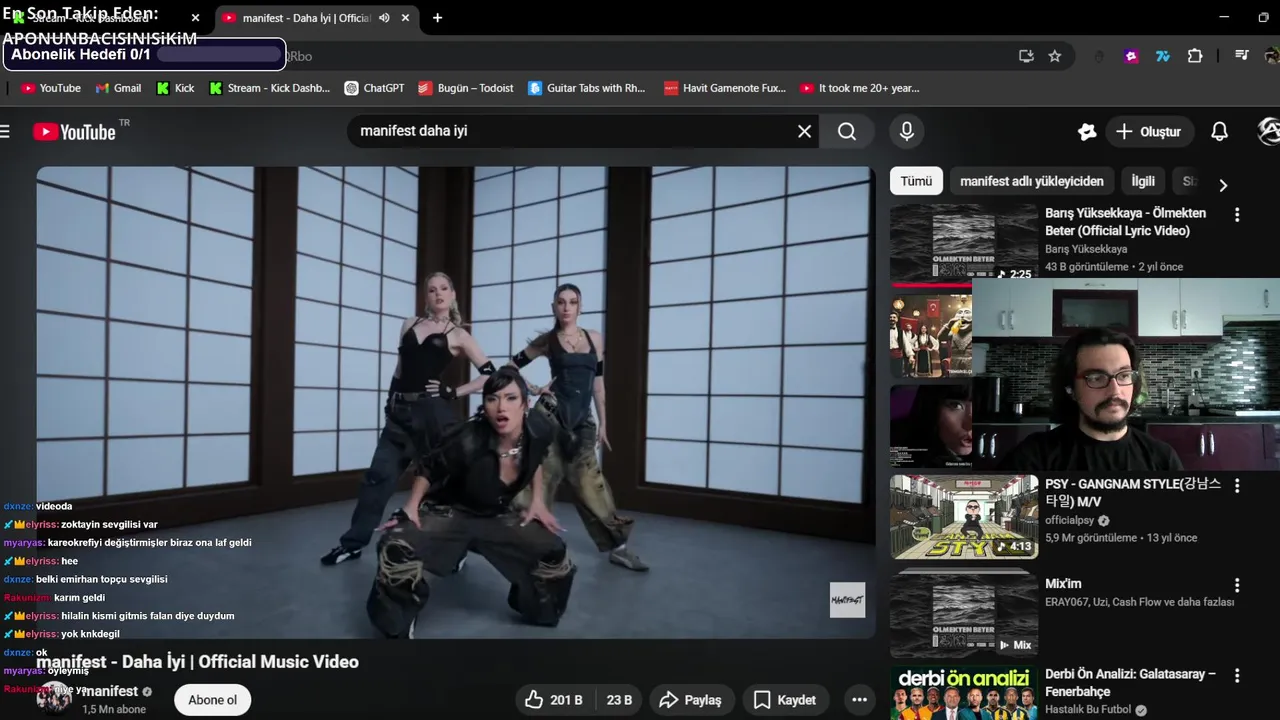This screenshot has width=1280, height=720.
Task: Open manifest channel name link
Action: 110,691
